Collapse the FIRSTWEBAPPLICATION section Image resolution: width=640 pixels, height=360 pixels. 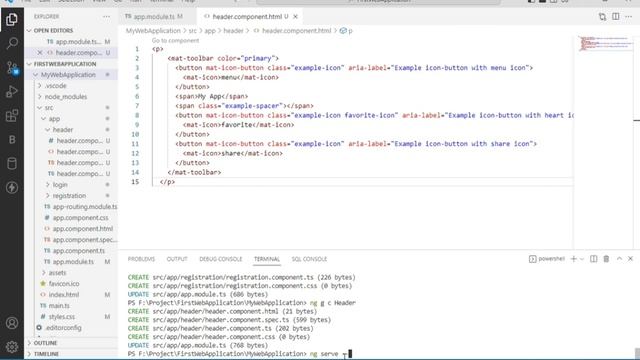click(64, 64)
